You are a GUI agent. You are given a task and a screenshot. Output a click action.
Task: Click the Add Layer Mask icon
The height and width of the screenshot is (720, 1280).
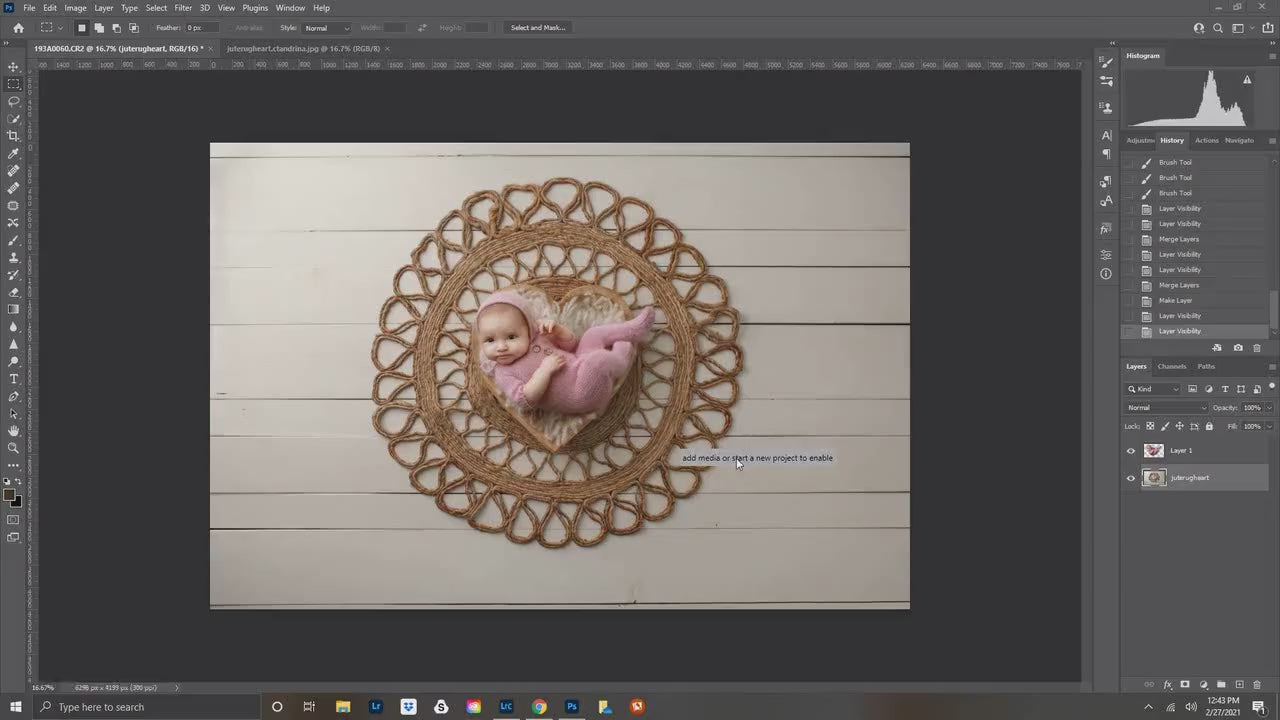[1185, 685]
